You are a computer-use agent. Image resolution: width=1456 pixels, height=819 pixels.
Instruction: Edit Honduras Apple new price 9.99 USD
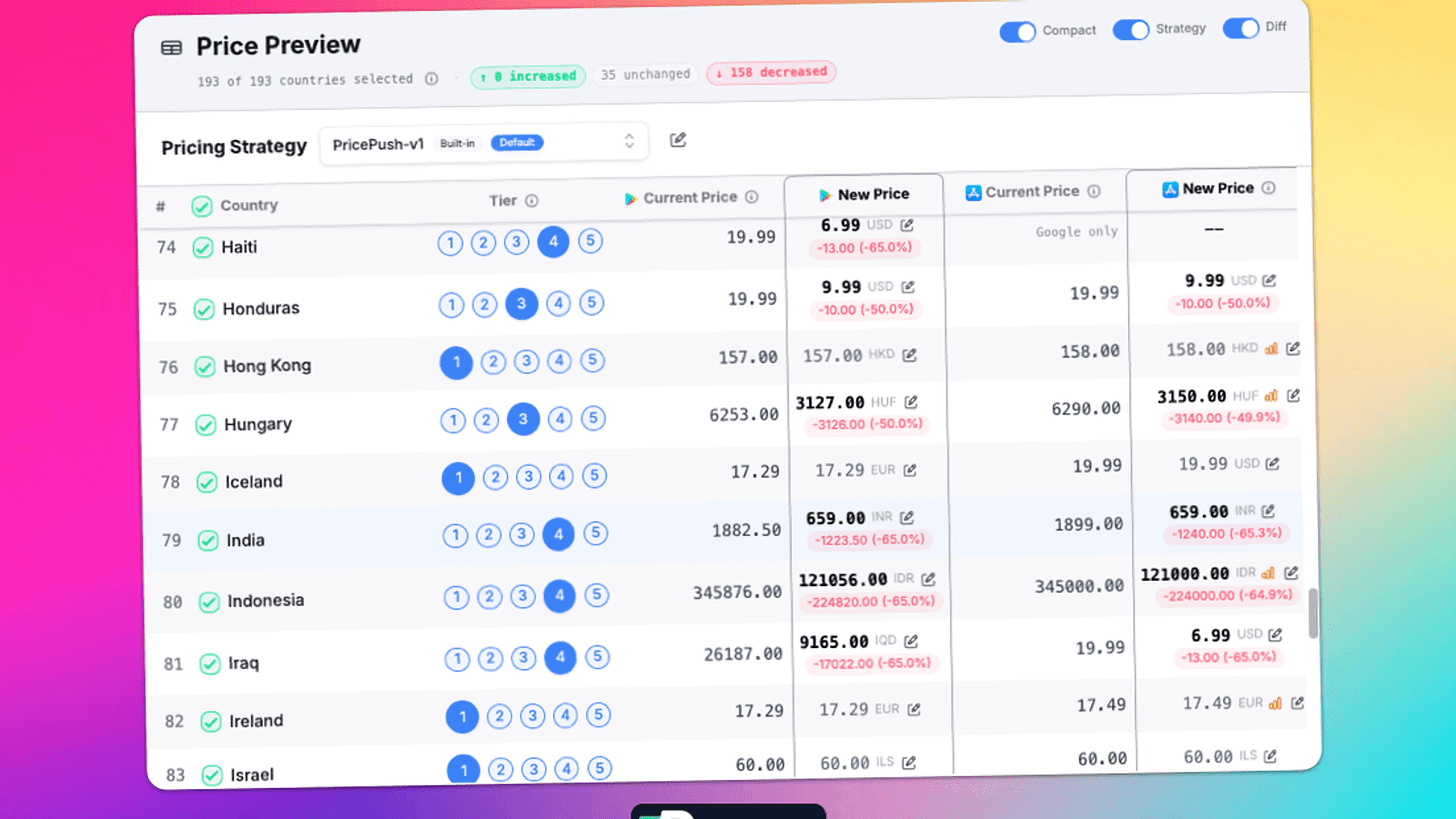tap(1270, 281)
